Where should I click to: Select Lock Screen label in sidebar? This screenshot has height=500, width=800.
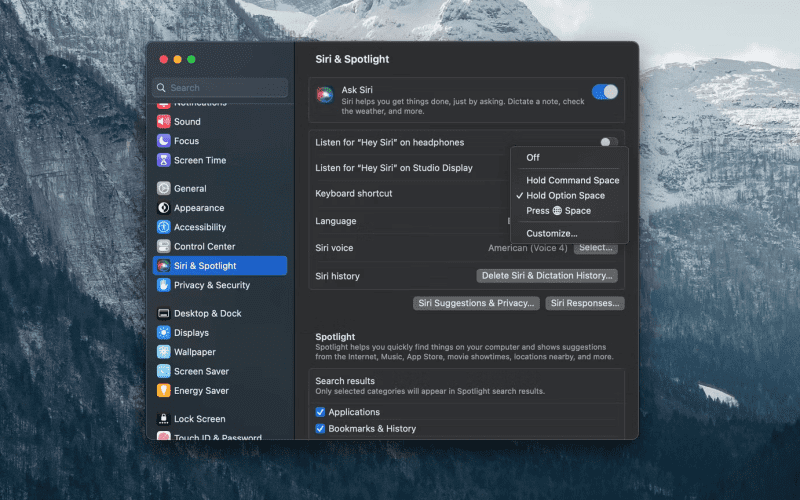(199, 419)
